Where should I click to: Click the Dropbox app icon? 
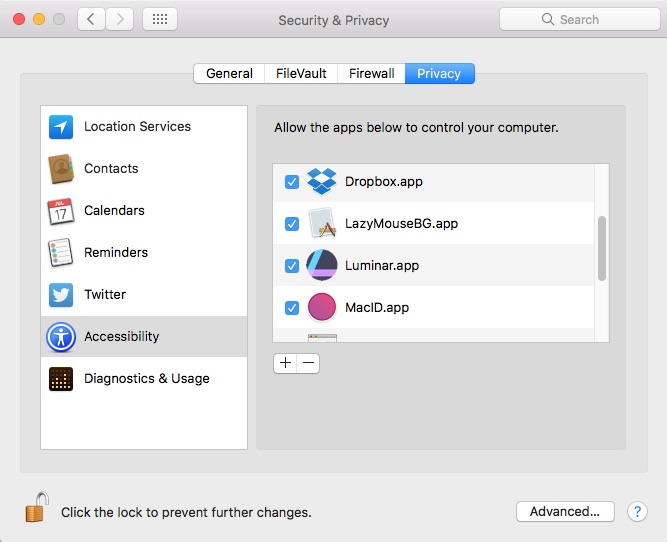(x=322, y=181)
